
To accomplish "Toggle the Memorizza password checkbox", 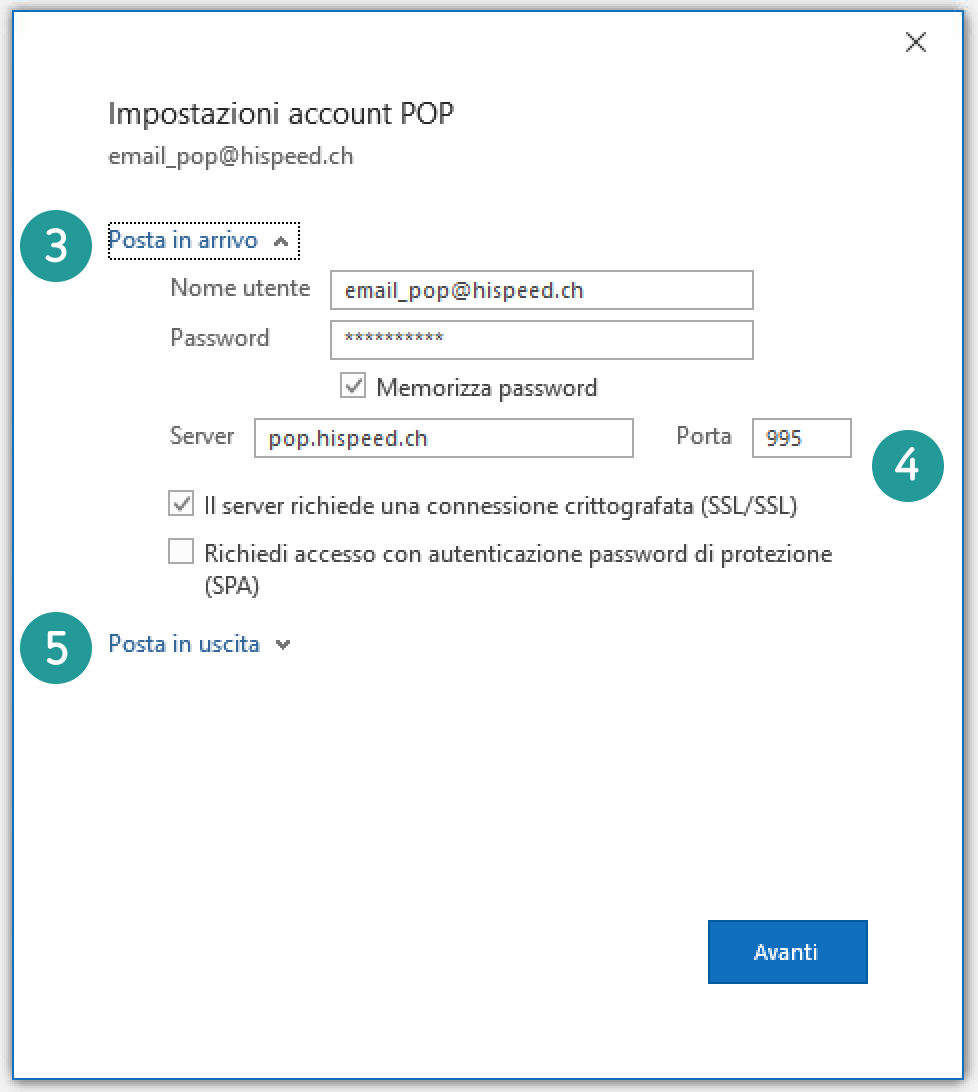I will click(x=353, y=386).
